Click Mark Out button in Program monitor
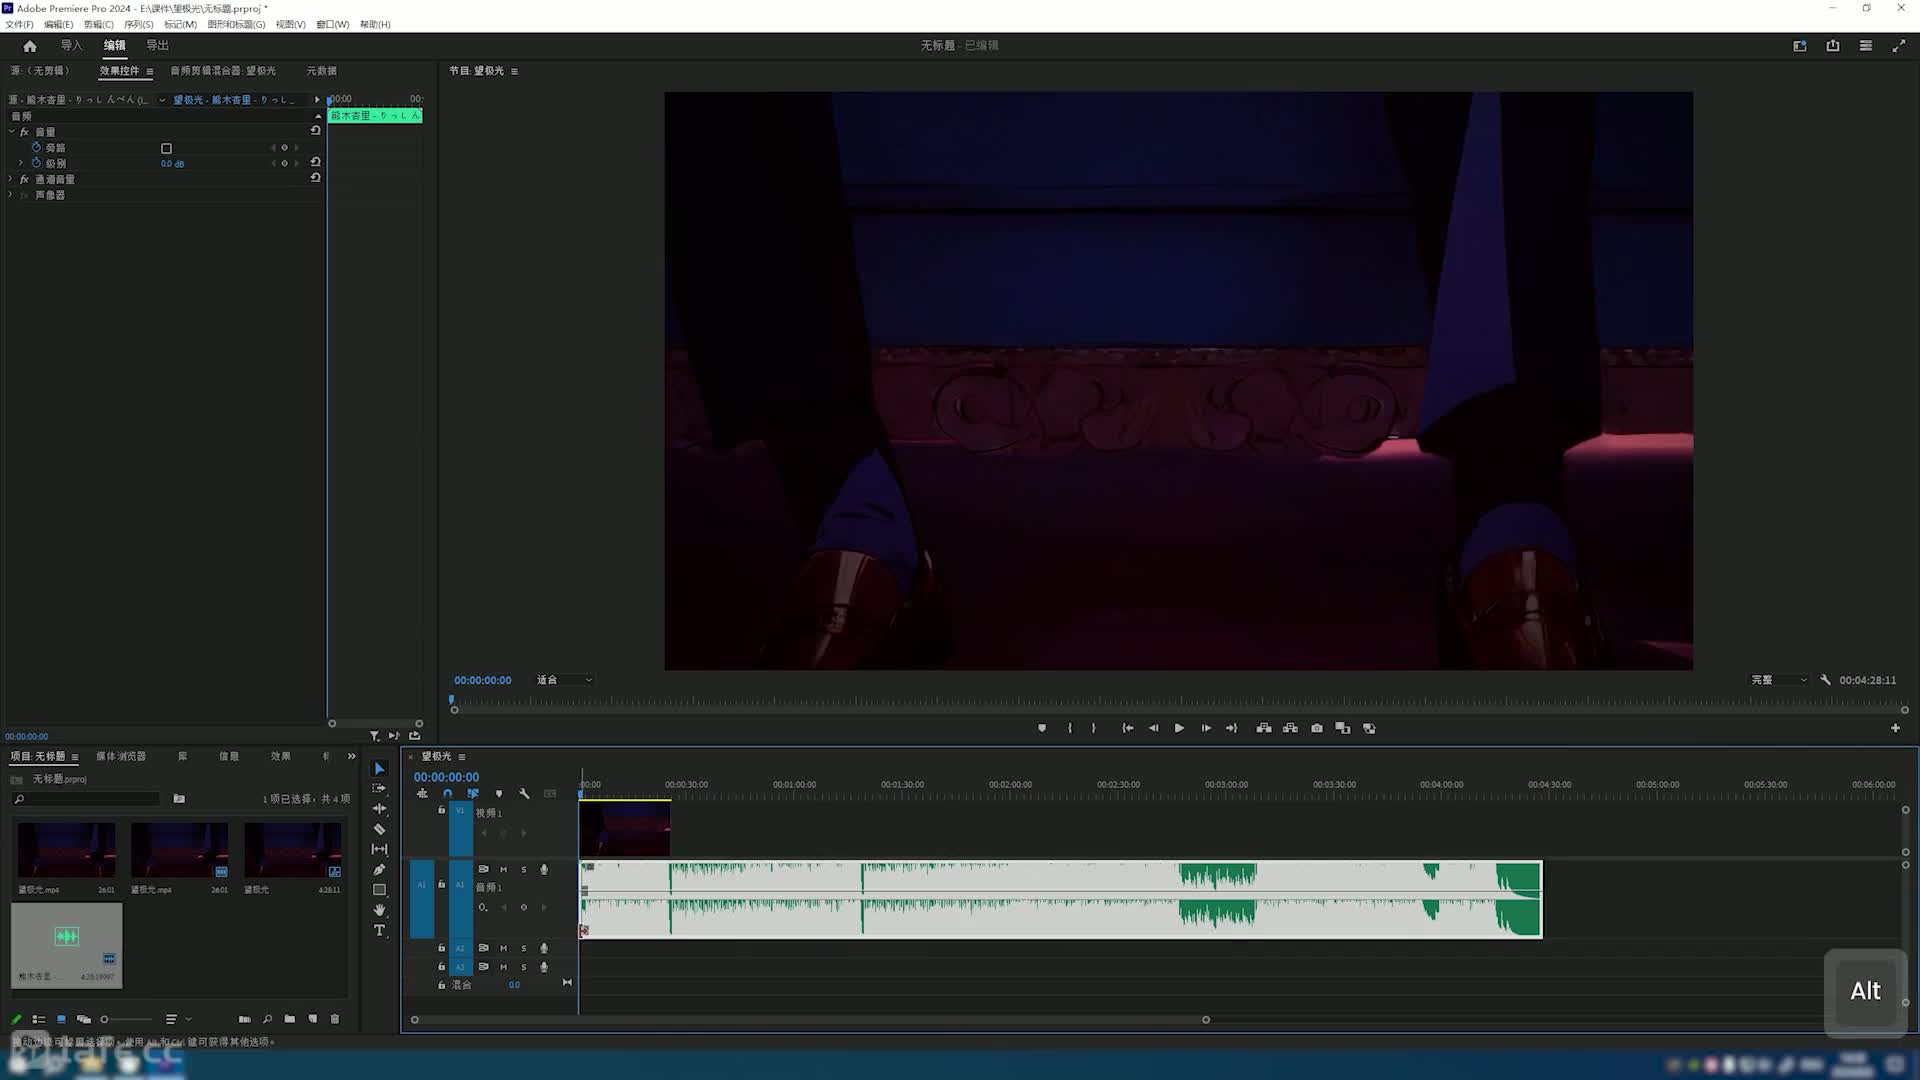The image size is (1920, 1080). click(1094, 728)
